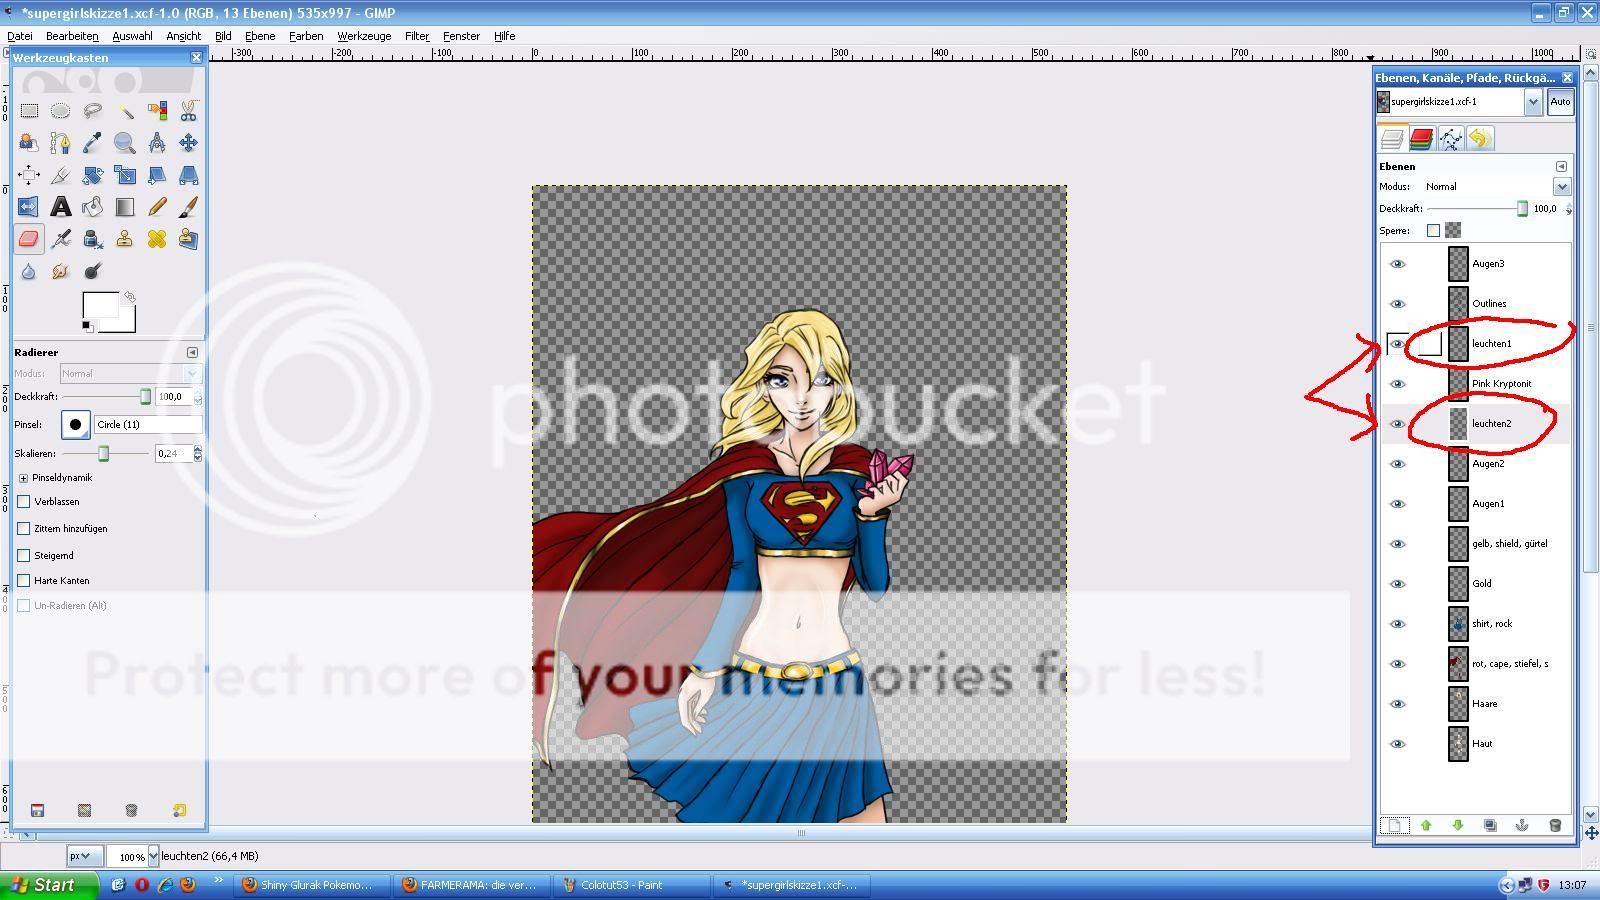The width and height of the screenshot is (1600, 900).
Task: Select the Paintbrush tool
Action: coord(188,207)
